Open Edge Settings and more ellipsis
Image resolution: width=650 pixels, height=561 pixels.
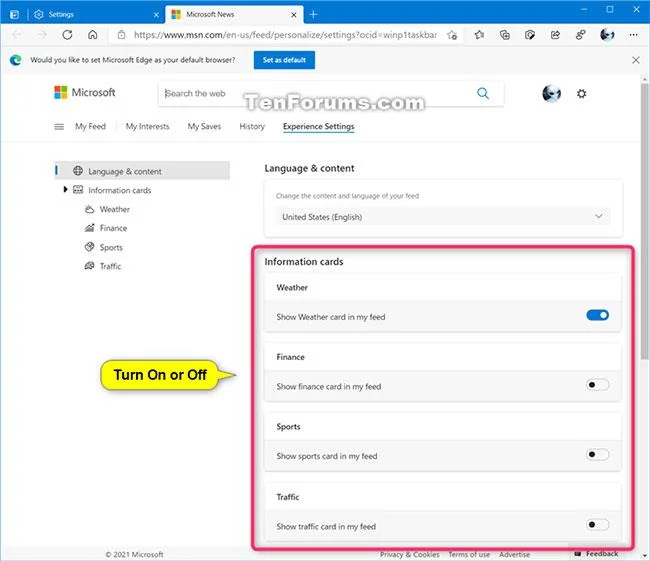tap(633, 35)
